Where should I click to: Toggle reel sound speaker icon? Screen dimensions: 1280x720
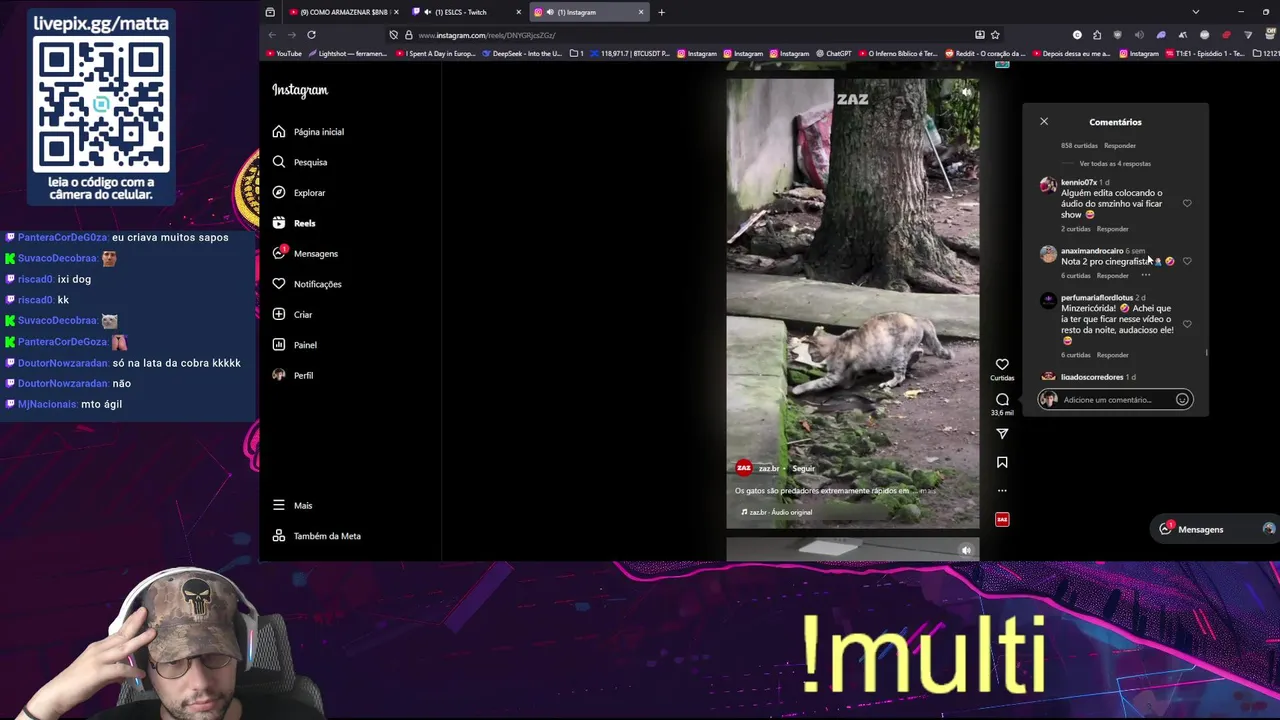coord(966,92)
